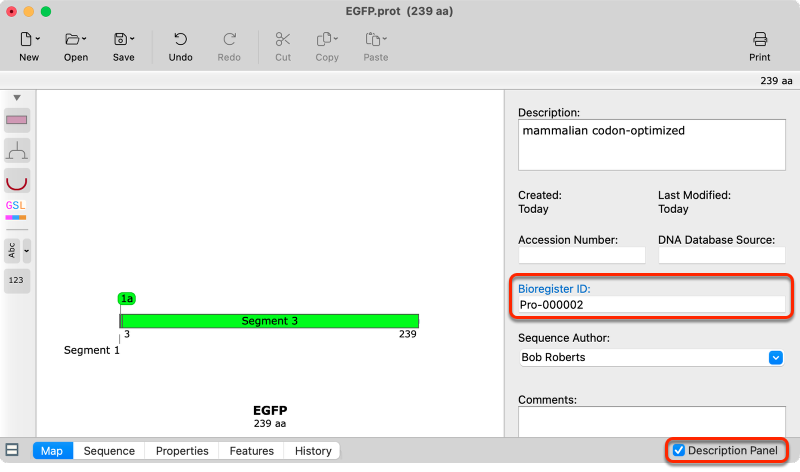This screenshot has height=472, width=800.
Task: Click the DNA Database Source field
Action: pyautogui.click(x=721, y=255)
